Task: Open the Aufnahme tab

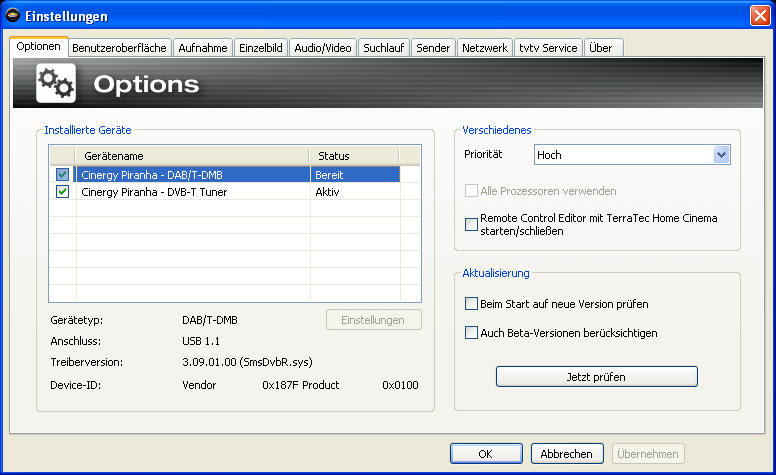Action: tap(203, 48)
